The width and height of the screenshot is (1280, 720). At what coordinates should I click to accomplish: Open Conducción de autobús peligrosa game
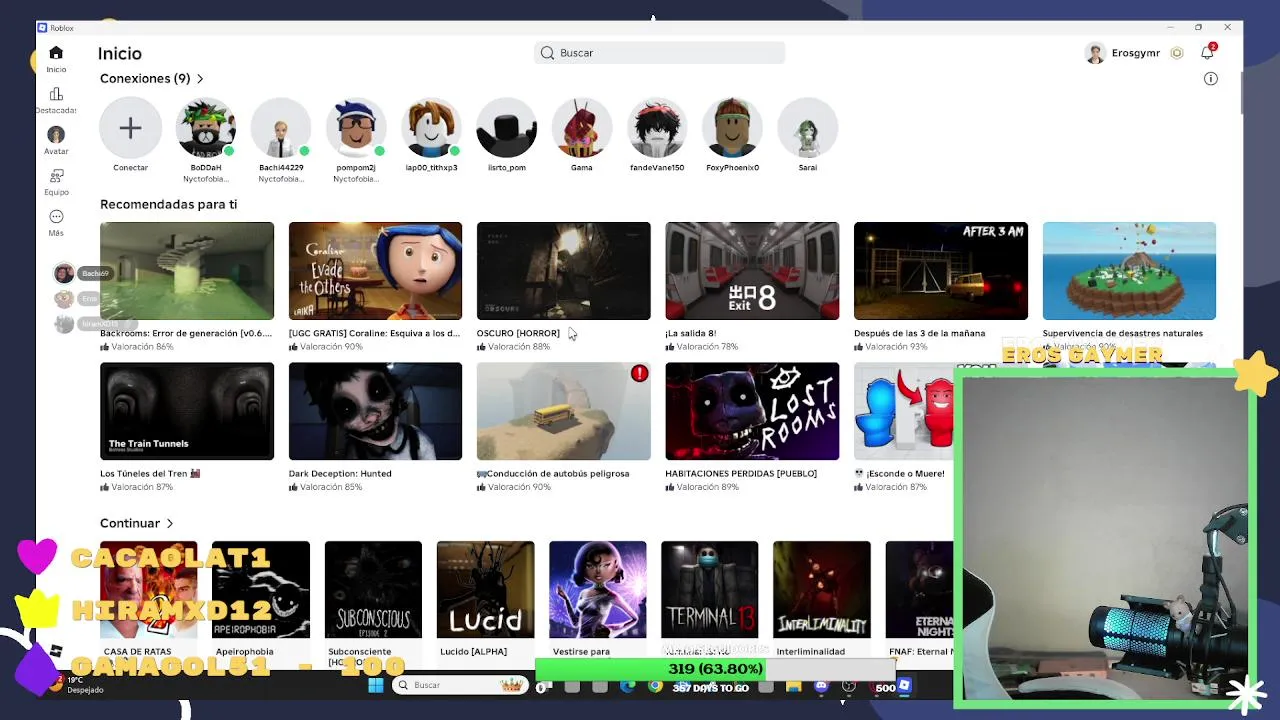click(x=564, y=411)
